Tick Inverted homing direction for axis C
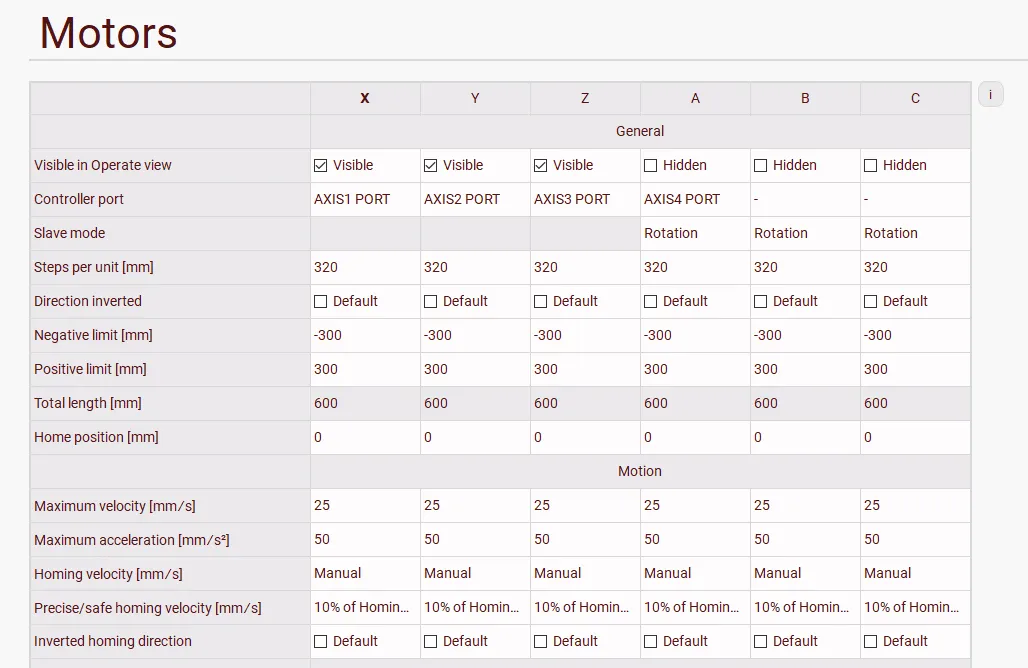This screenshot has height=668, width=1028. [x=871, y=642]
